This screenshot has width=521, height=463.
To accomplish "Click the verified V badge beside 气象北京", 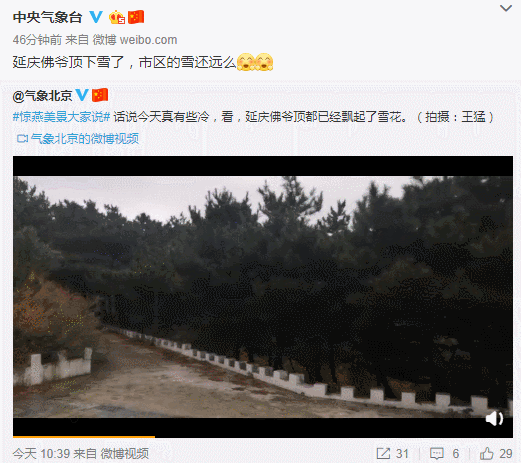I will point(82,95).
